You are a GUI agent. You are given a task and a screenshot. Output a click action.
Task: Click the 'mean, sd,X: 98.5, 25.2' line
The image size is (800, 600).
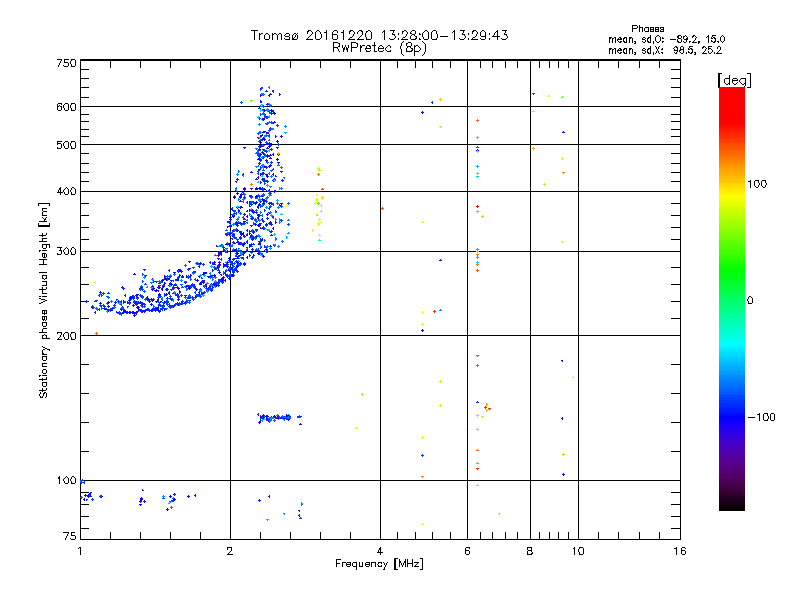pyautogui.click(x=665, y=50)
